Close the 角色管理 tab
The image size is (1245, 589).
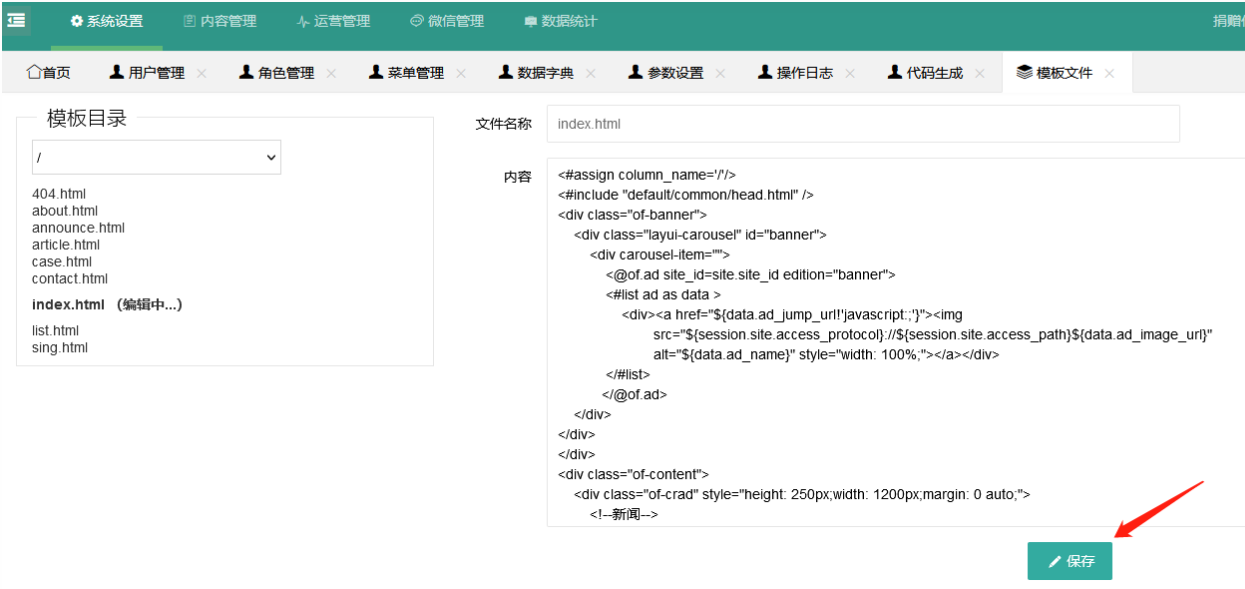coord(331,73)
